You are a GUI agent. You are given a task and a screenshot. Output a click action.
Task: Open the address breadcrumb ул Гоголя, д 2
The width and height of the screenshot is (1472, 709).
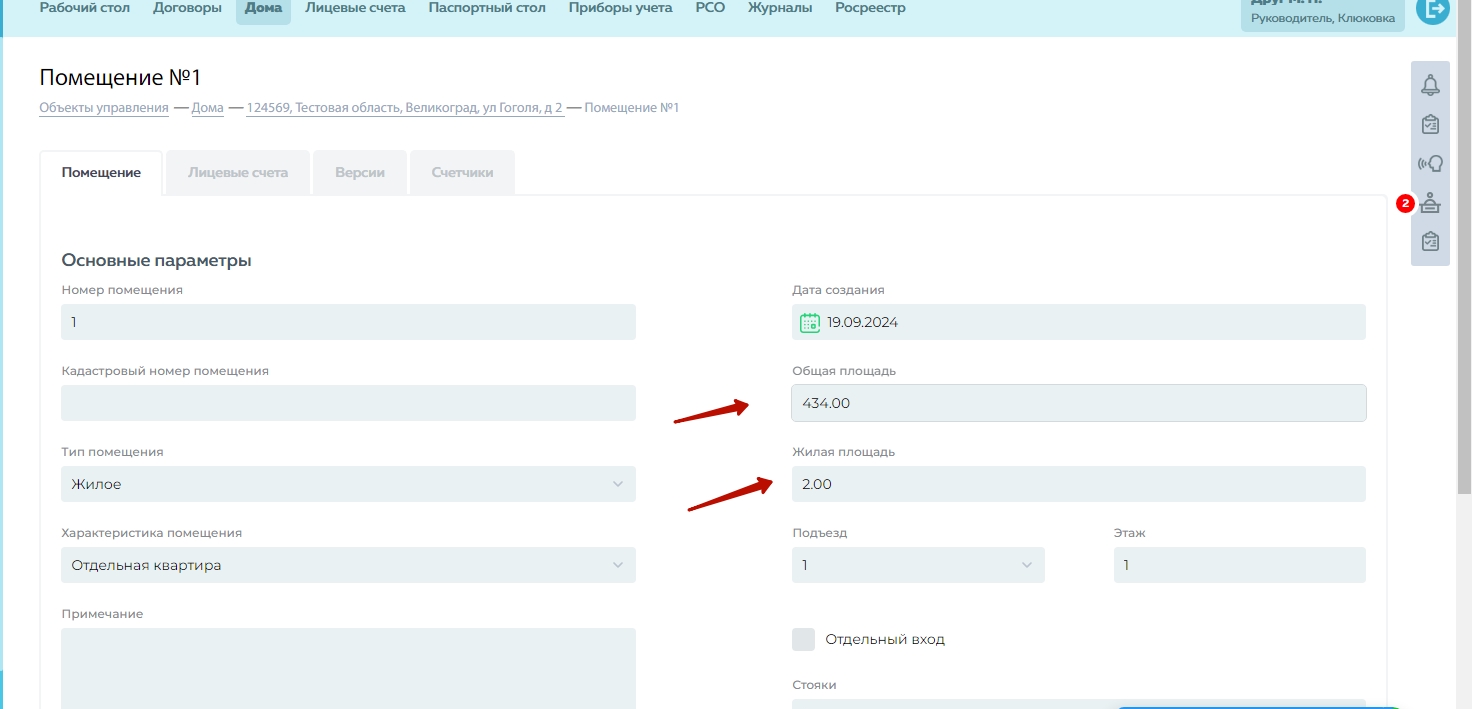click(x=405, y=108)
